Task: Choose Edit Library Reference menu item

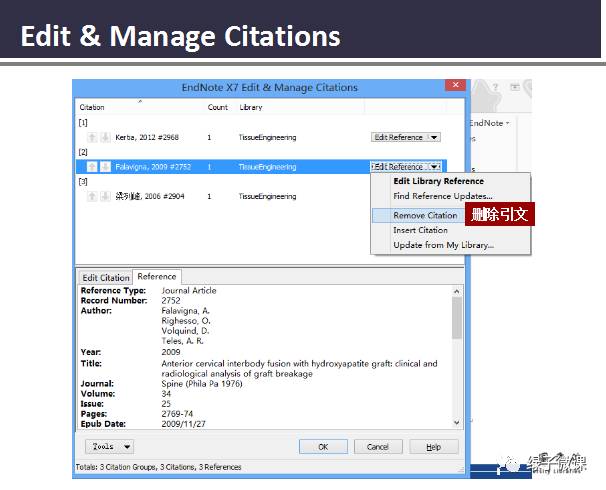Action: (439, 181)
